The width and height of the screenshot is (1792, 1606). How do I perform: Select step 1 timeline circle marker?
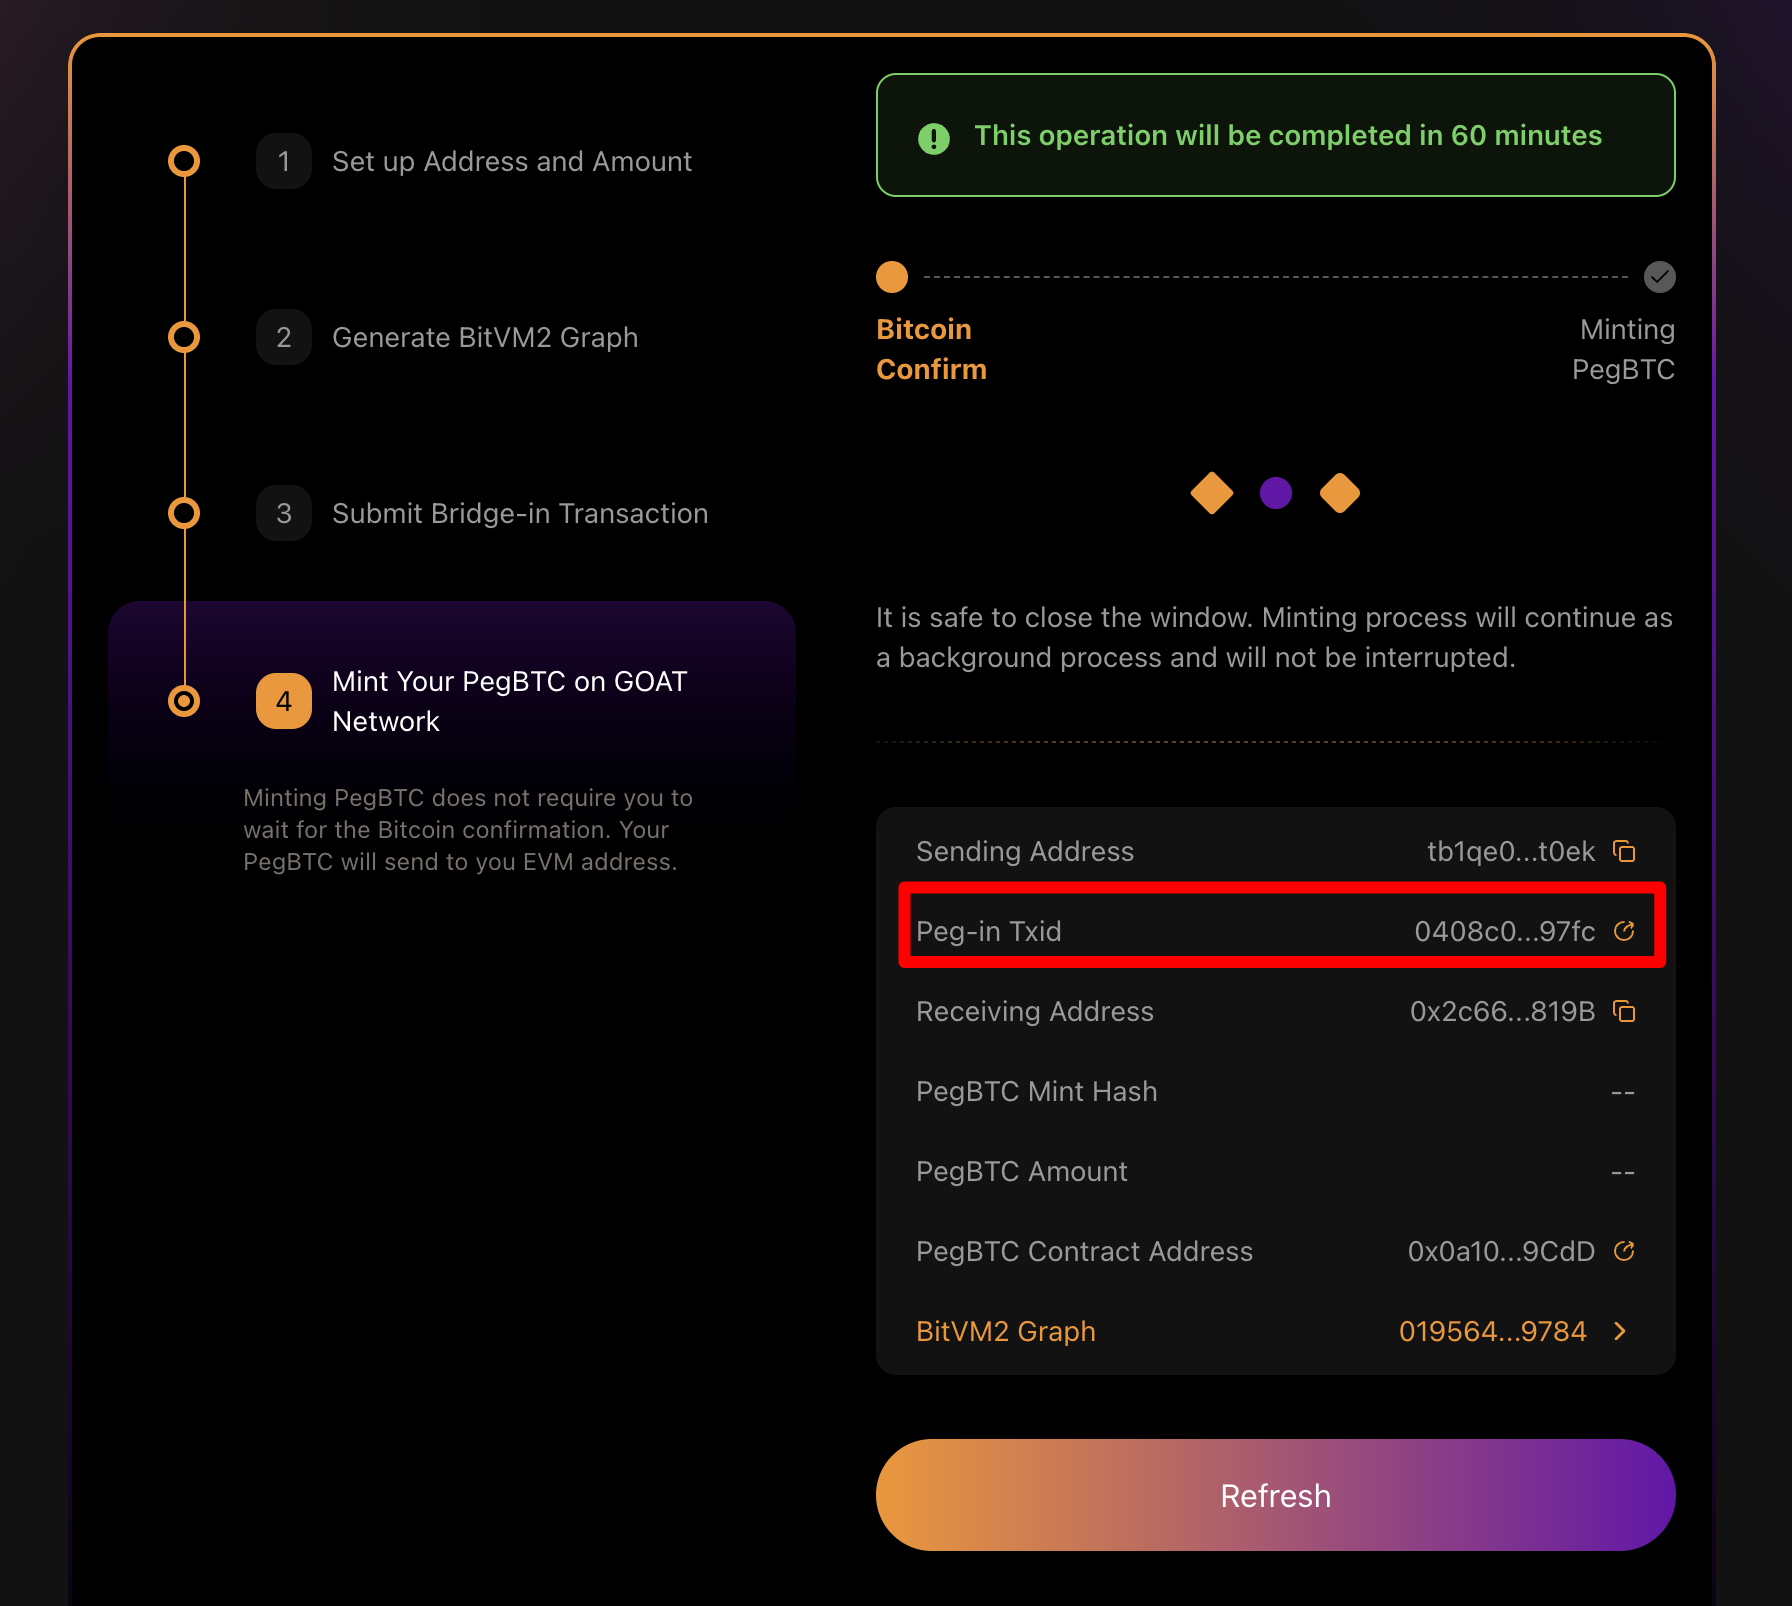tap(184, 161)
